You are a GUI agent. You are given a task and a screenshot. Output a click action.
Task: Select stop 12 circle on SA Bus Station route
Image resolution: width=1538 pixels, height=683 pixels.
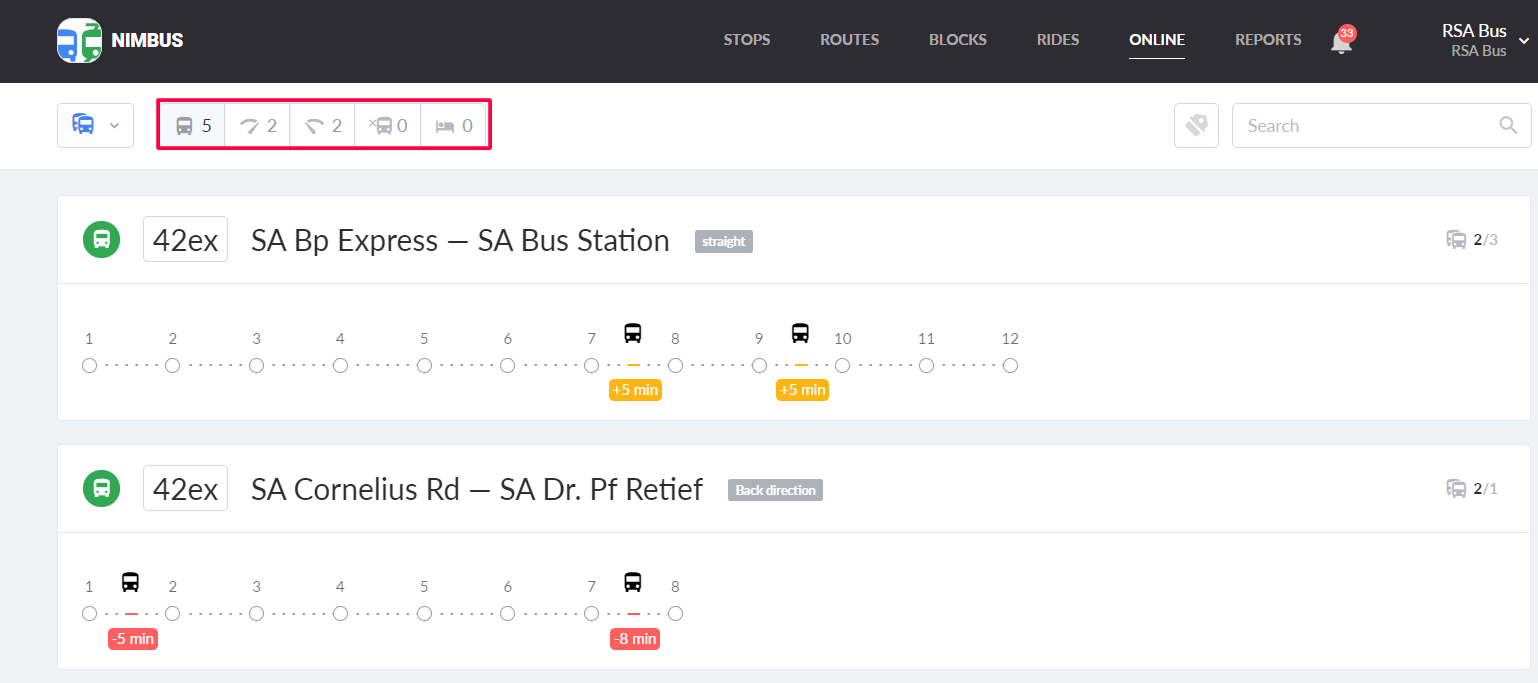pyautogui.click(x=1010, y=365)
